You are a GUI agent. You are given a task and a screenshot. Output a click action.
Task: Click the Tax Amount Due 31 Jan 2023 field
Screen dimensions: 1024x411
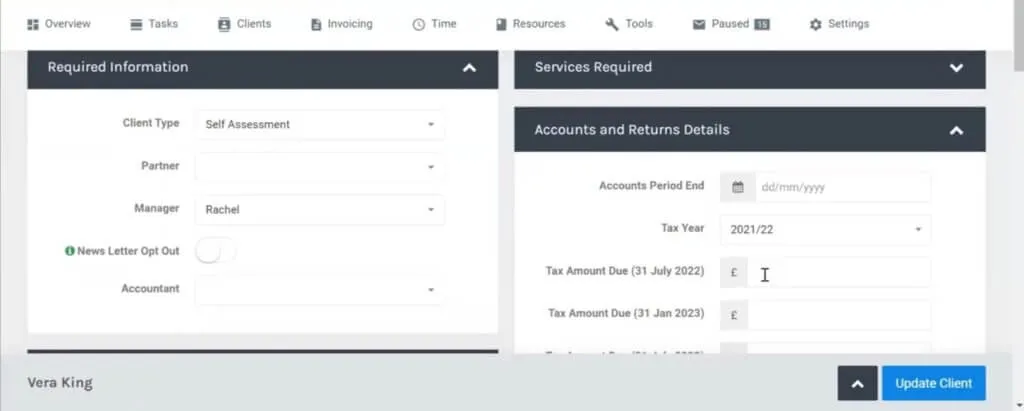point(839,315)
